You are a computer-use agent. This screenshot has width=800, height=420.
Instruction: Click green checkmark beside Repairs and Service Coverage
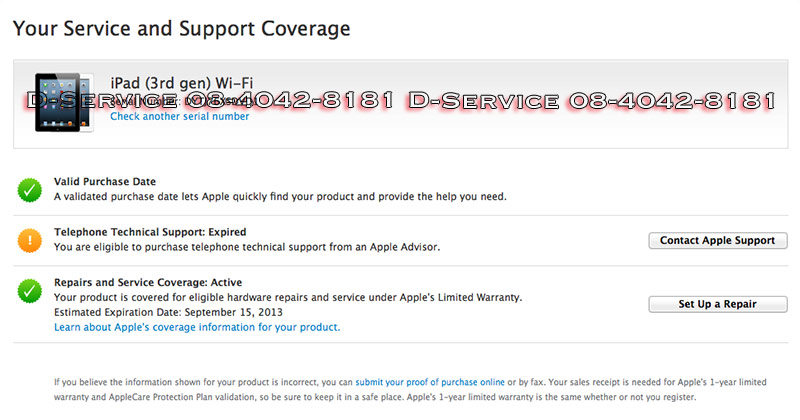pyautogui.click(x=30, y=291)
